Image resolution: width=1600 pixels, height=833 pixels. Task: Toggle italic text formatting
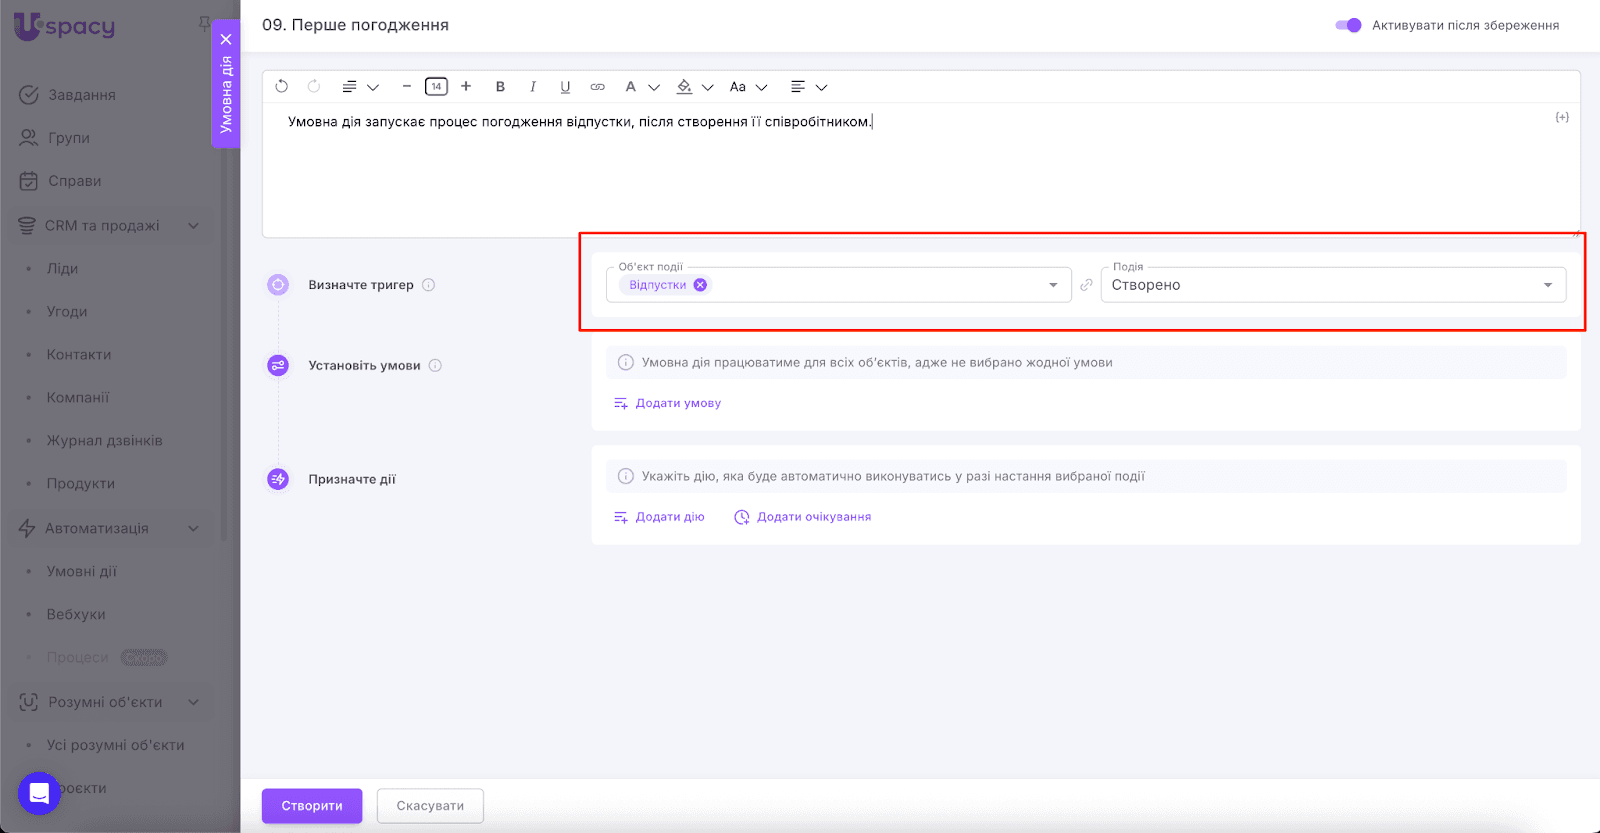click(x=533, y=87)
